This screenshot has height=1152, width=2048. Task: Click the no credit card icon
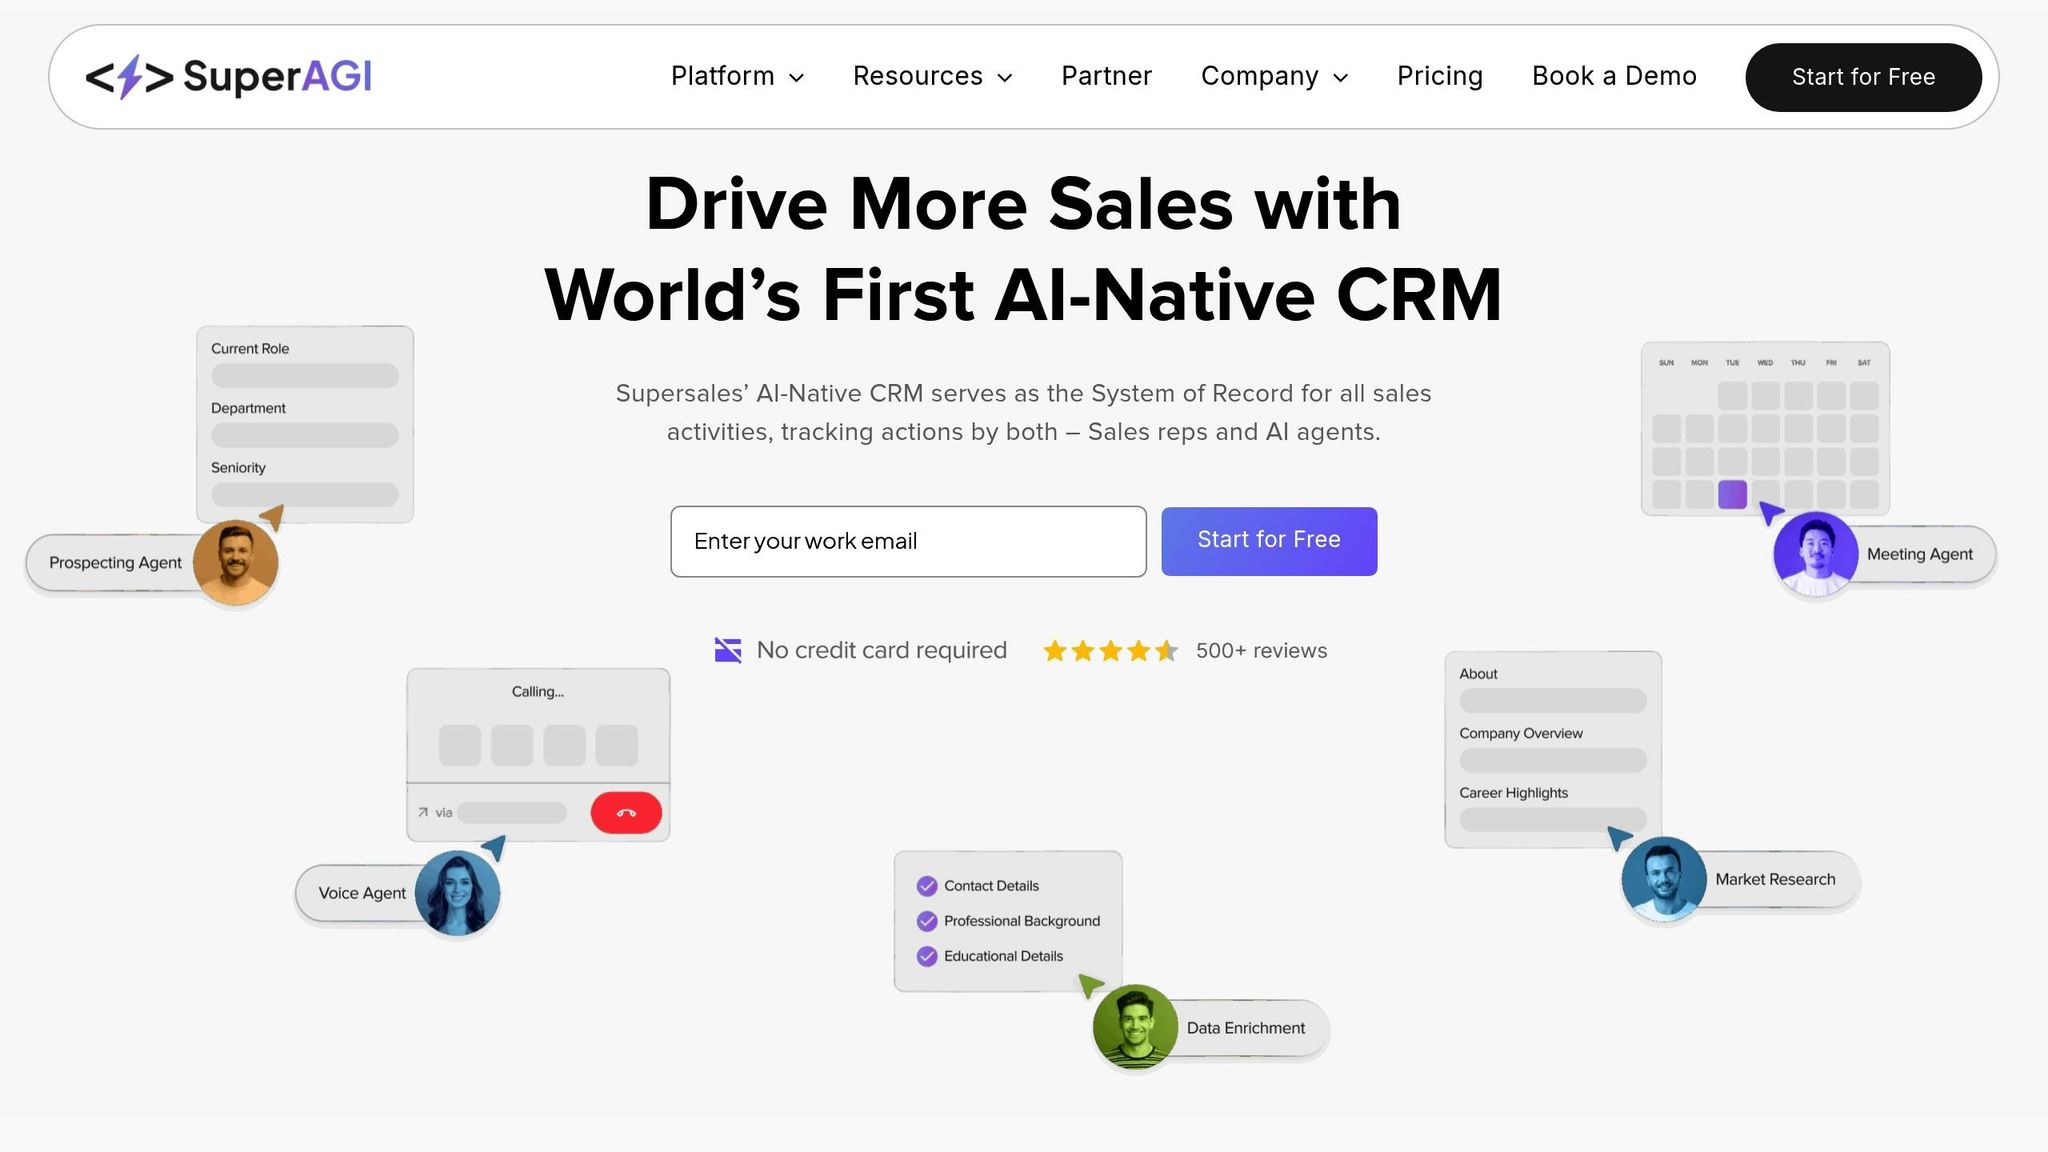(x=728, y=650)
